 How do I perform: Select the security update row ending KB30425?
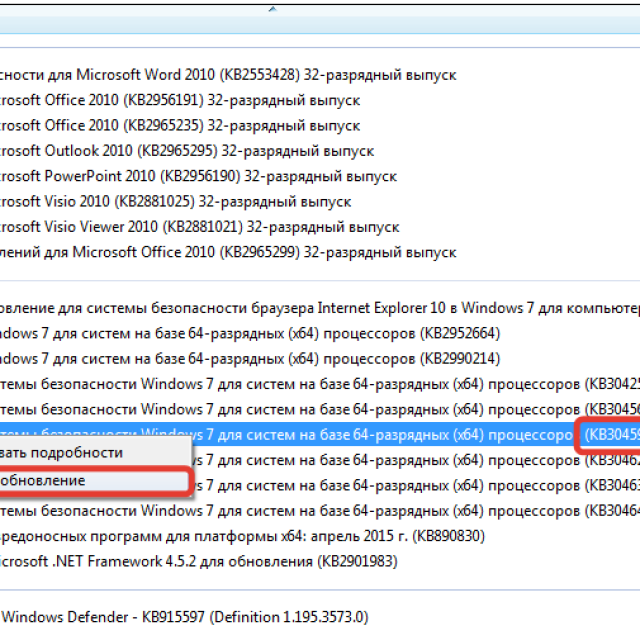(x=320, y=384)
